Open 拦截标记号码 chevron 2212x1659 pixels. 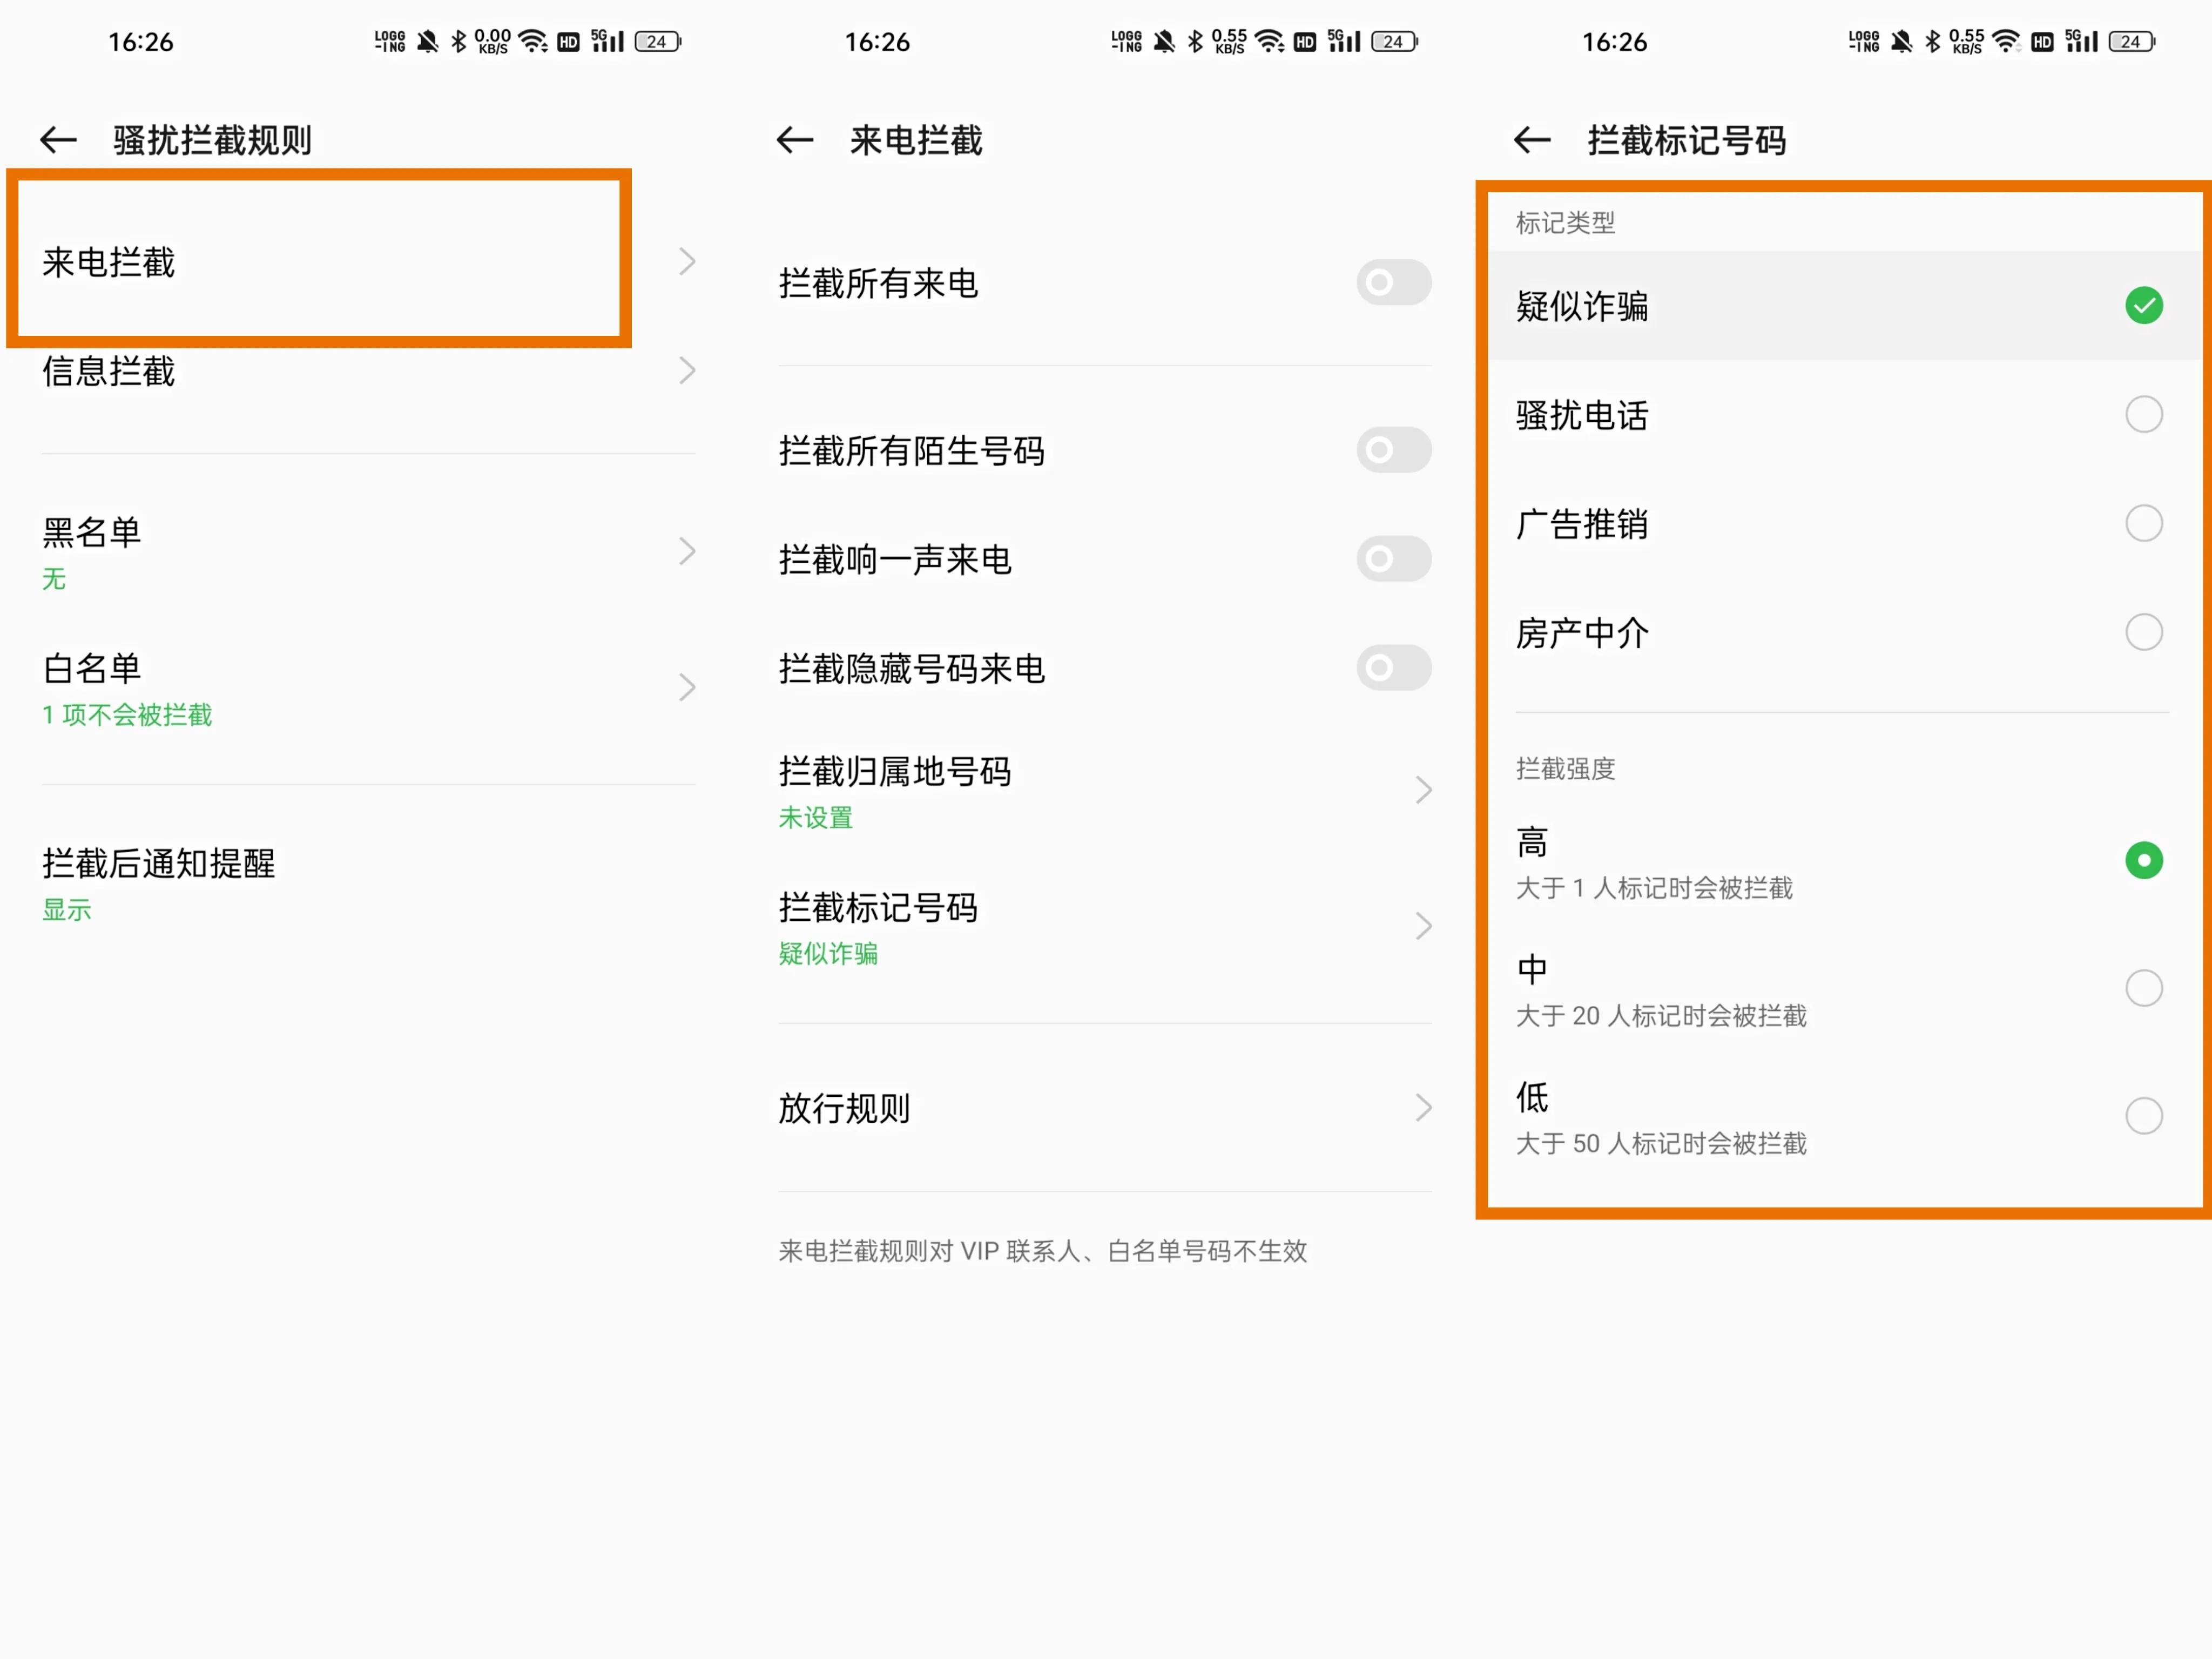(1424, 927)
